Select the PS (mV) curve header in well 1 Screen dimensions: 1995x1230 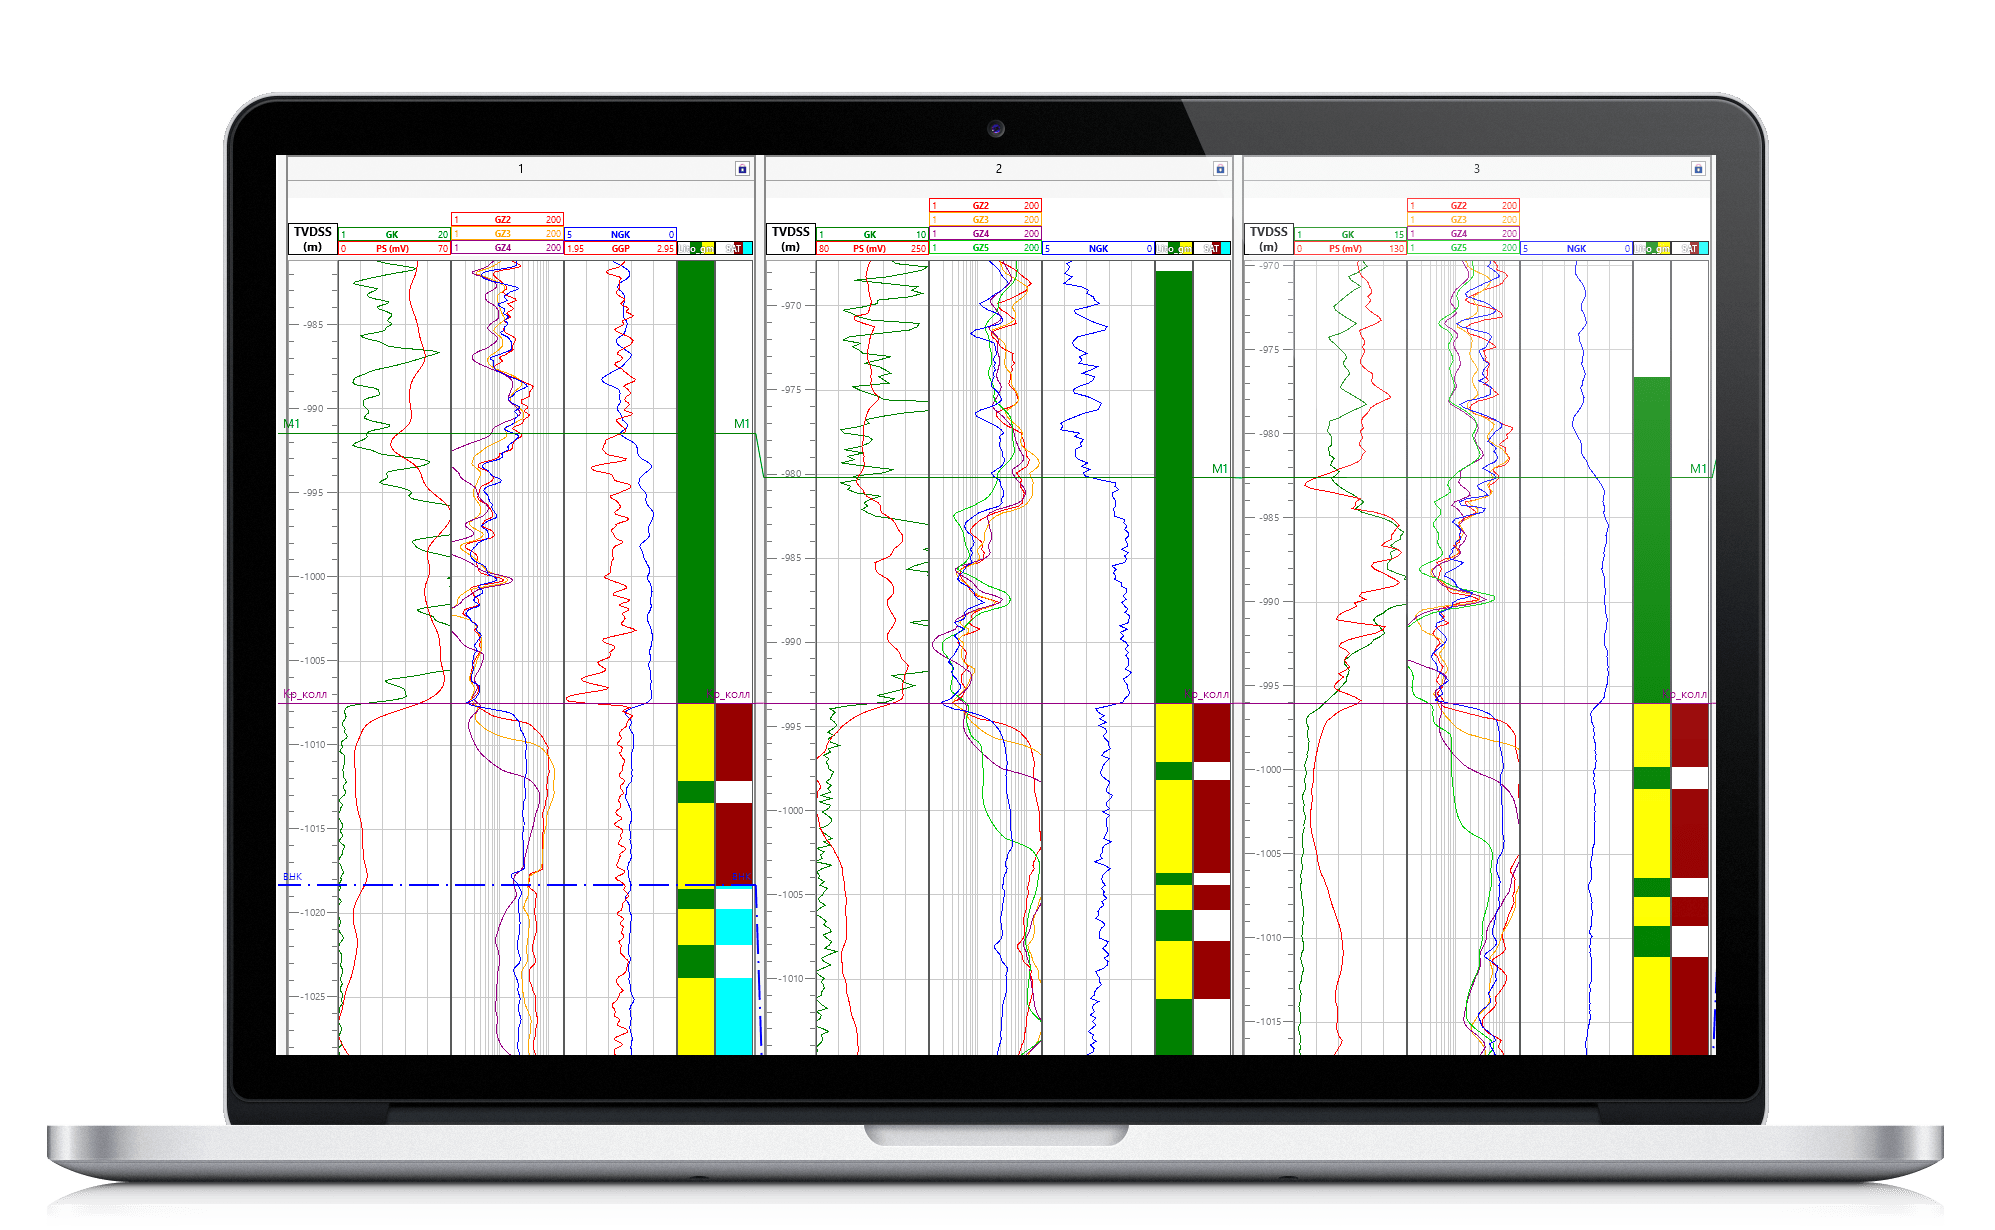[x=394, y=249]
